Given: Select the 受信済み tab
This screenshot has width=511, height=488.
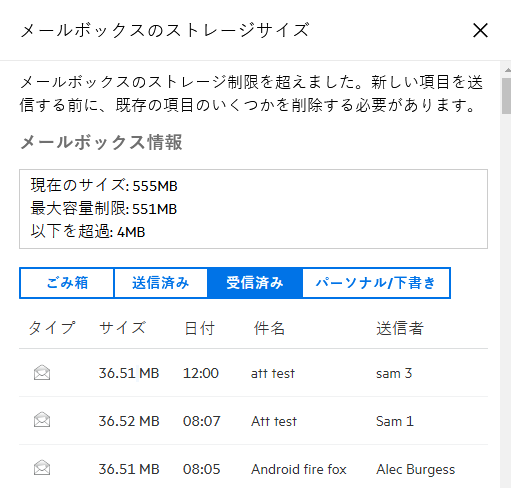Looking at the screenshot, I should (x=255, y=283).
